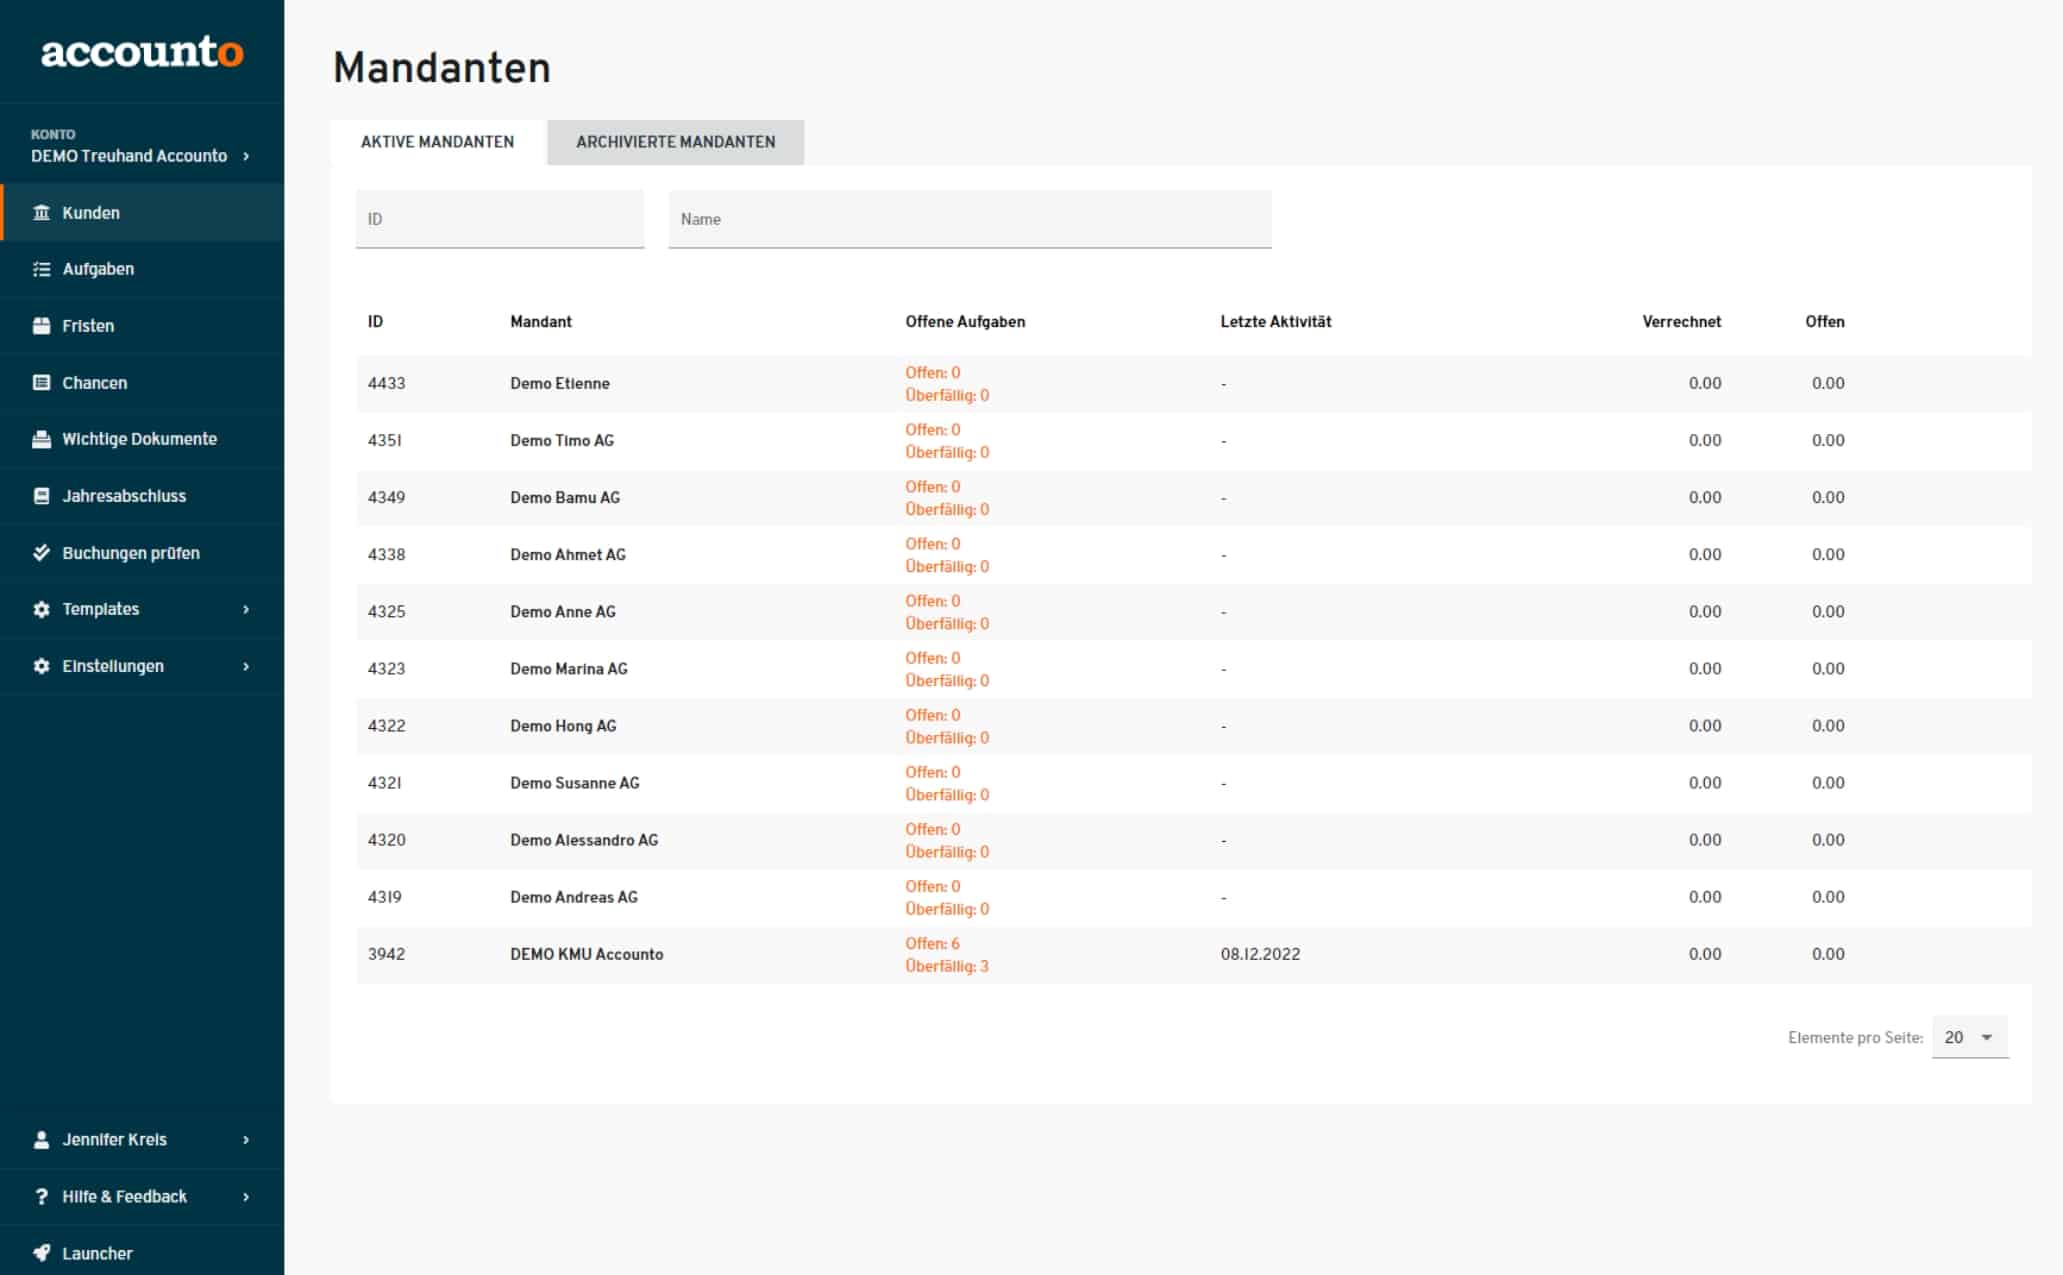The width and height of the screenshot is (2063, 1275).
Task: Open the Elemente pro Seite dropdown
Action: [x=1969, y=1038]
